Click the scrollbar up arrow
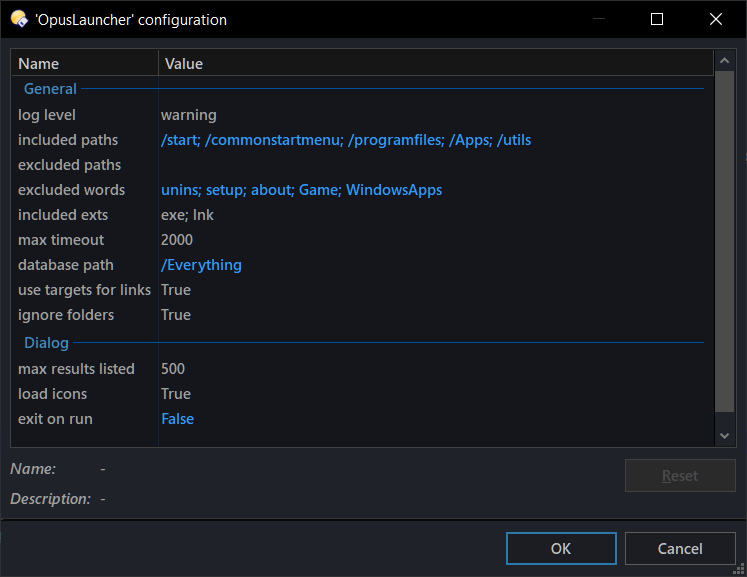Image resolution: width=747 pixels, height=577 pixels. tap(725, 61)
